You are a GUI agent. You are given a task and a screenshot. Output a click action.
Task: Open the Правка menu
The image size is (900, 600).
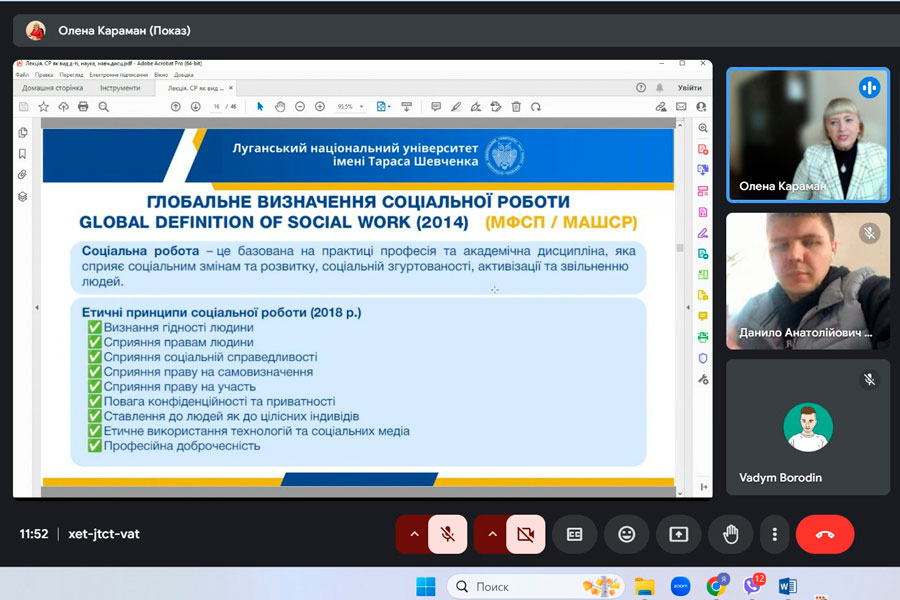(44, 75)
